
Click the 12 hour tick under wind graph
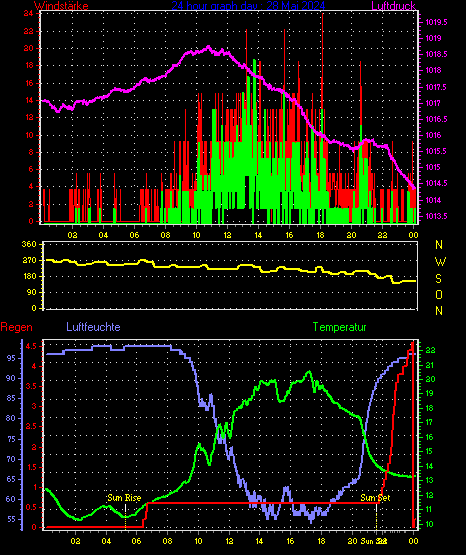[x=227, y=235]
